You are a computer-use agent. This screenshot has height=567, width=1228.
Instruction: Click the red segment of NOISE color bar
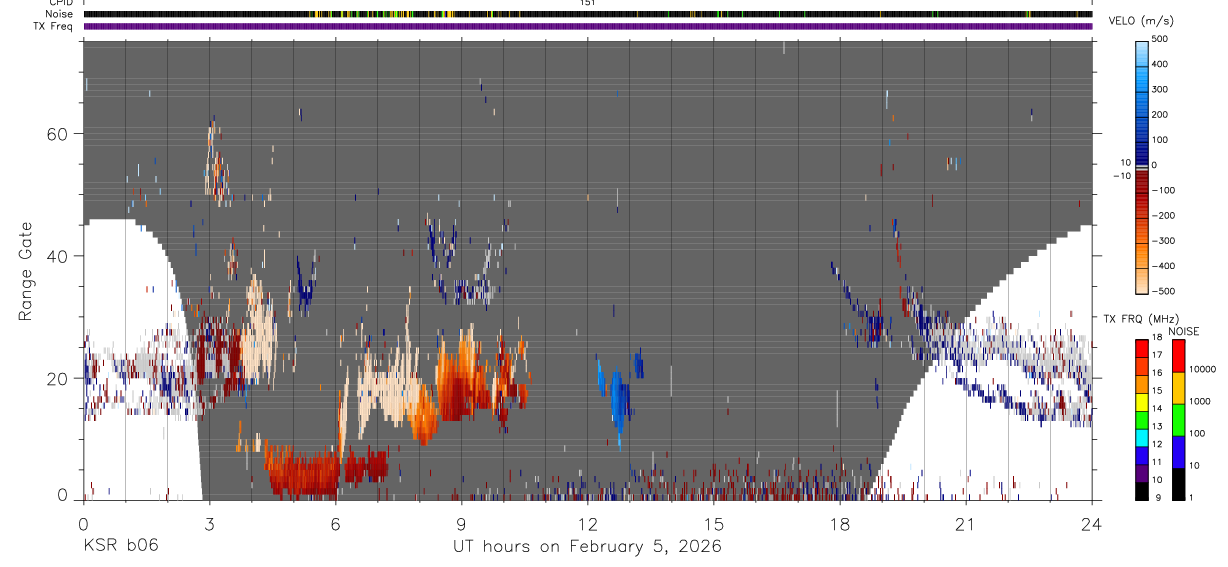click(1178, 355)
